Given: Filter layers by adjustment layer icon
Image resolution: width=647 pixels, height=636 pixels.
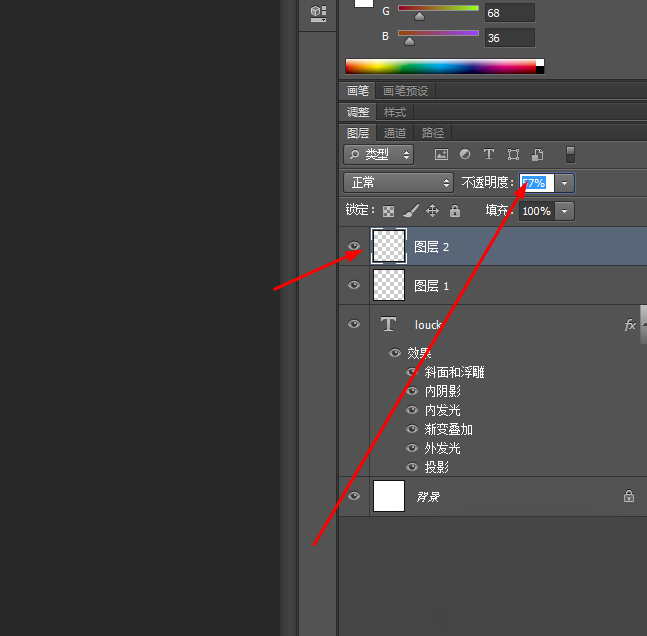Looking at the screenshot, I should pyautogui.click(x=465, y=154).
